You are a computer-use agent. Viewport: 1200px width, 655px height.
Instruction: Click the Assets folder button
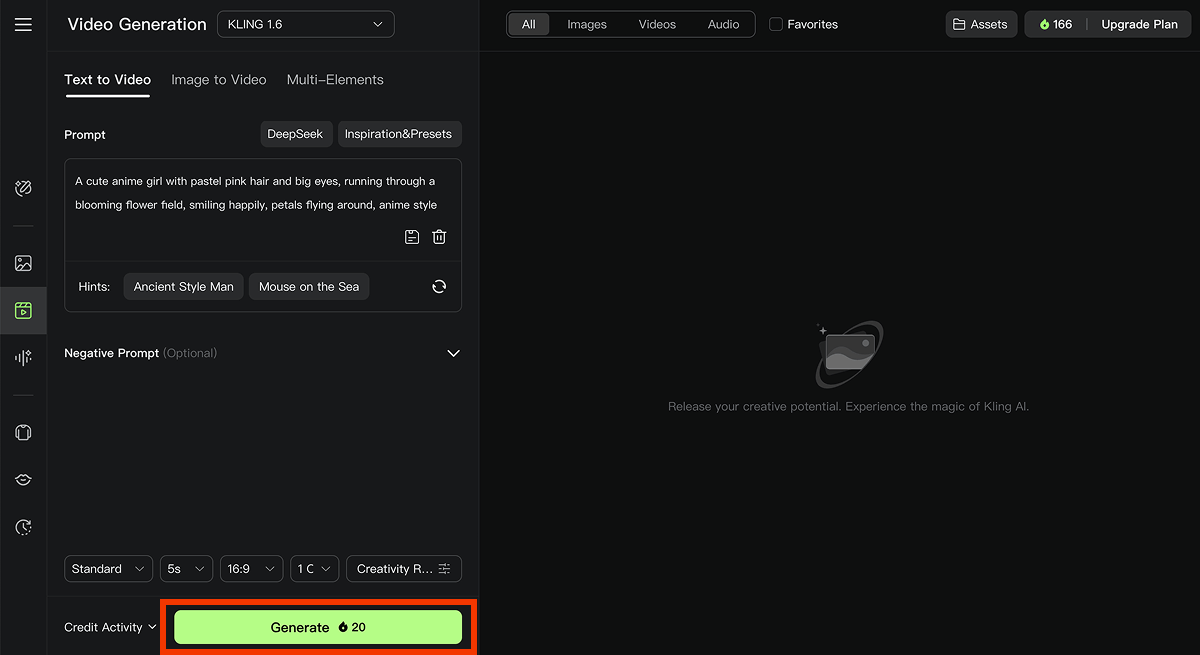pyautogui.click(x=981, y=24)
